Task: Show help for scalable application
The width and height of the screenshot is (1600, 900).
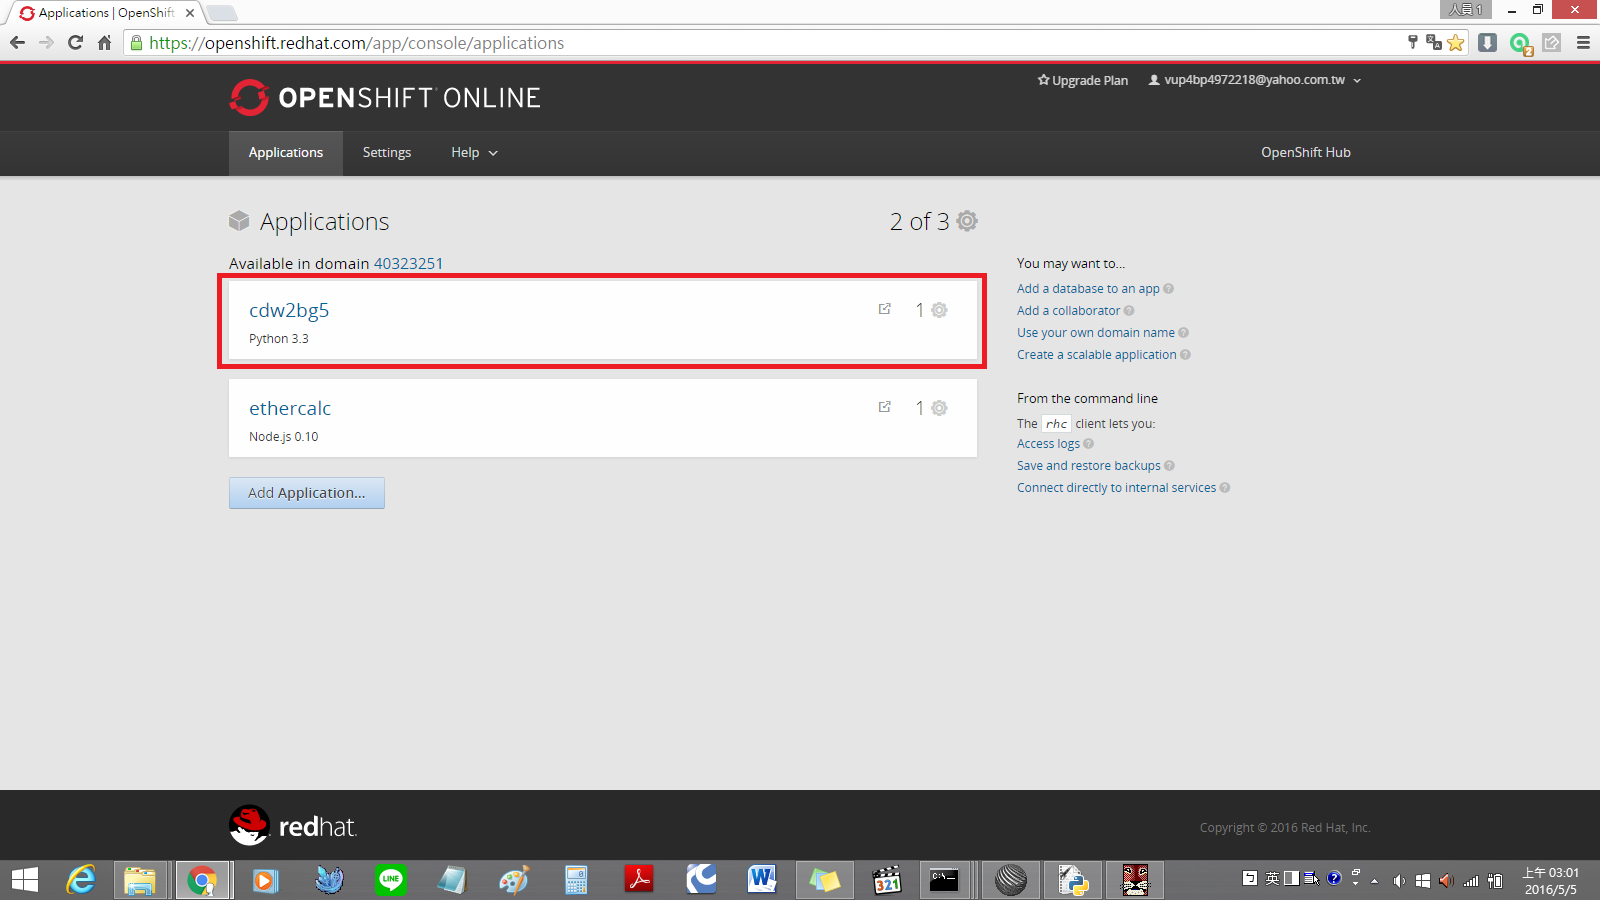Action: (1186, 355)
